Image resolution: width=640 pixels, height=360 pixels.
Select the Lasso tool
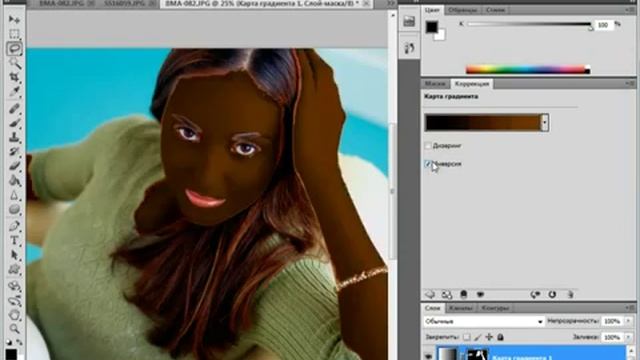14,49
